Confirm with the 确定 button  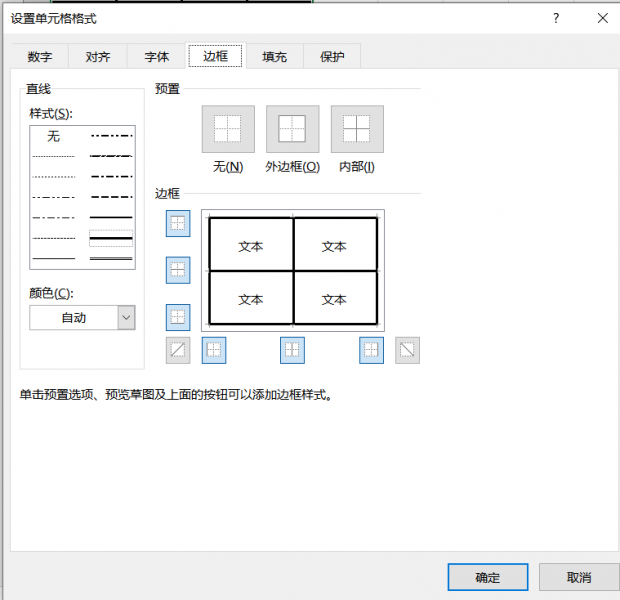pyautogui.click(x=488, y=577)
